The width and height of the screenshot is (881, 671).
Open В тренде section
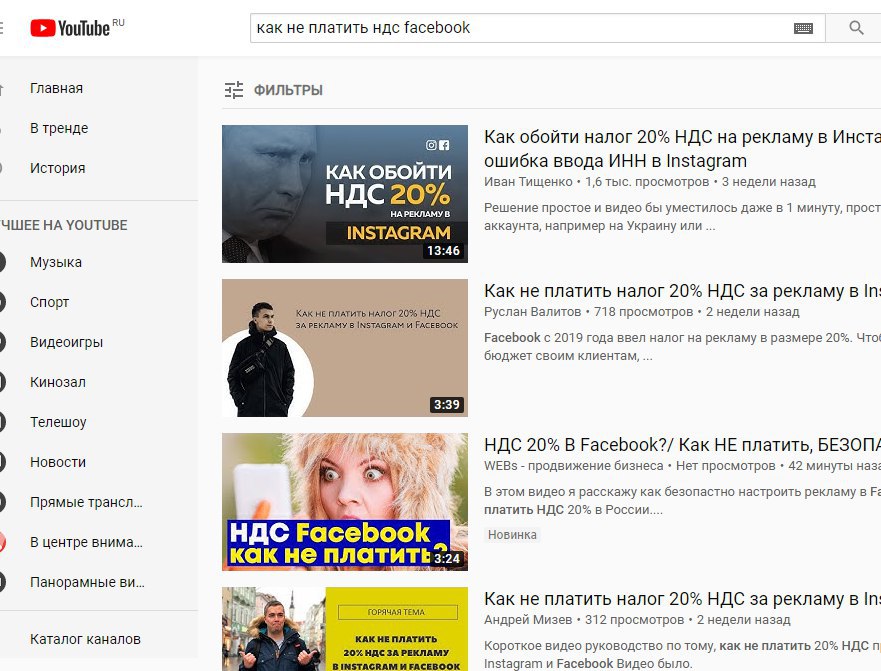pyautogui.click(x=59, y=128)
